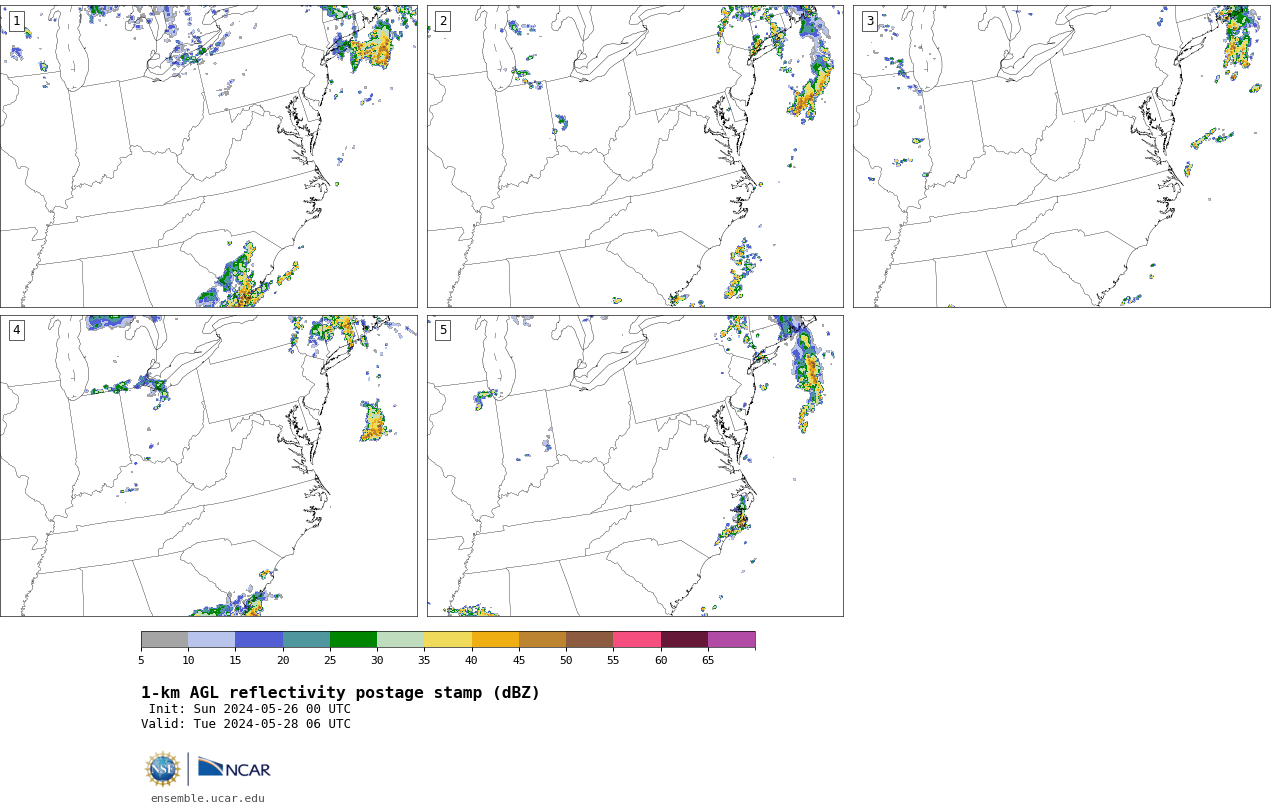
Task: Click colorbar tick label 45
Action: point(519,660)
